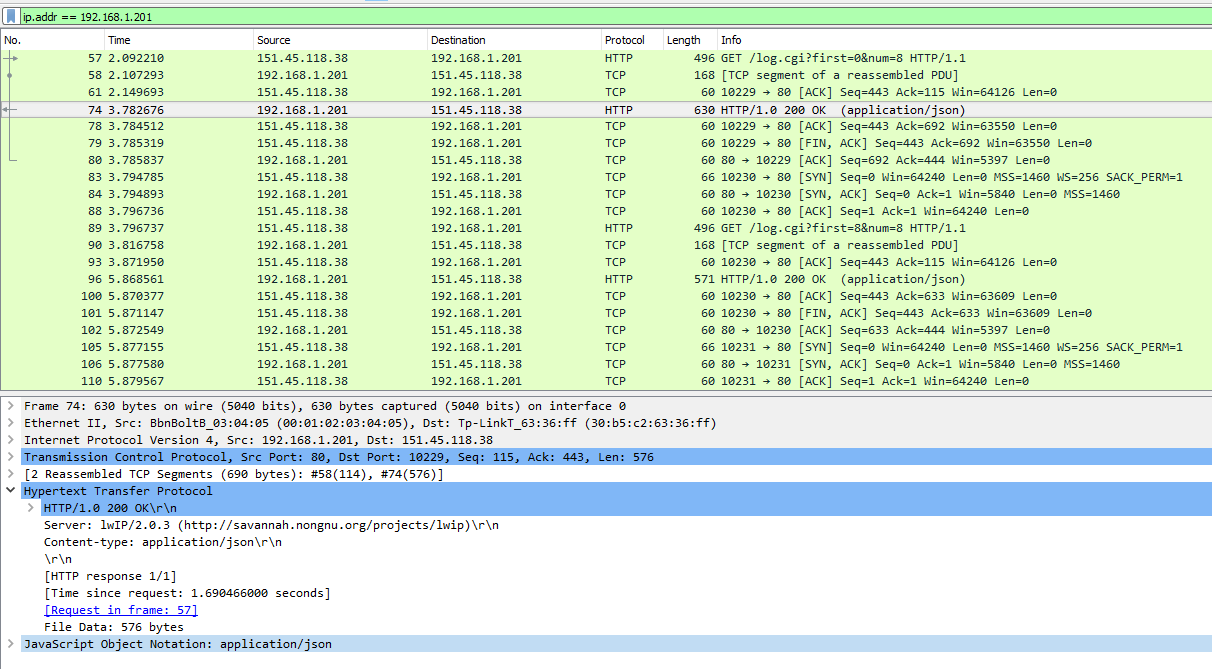
Task: Sort by the No. column header
Action: (x=52, y=40)
